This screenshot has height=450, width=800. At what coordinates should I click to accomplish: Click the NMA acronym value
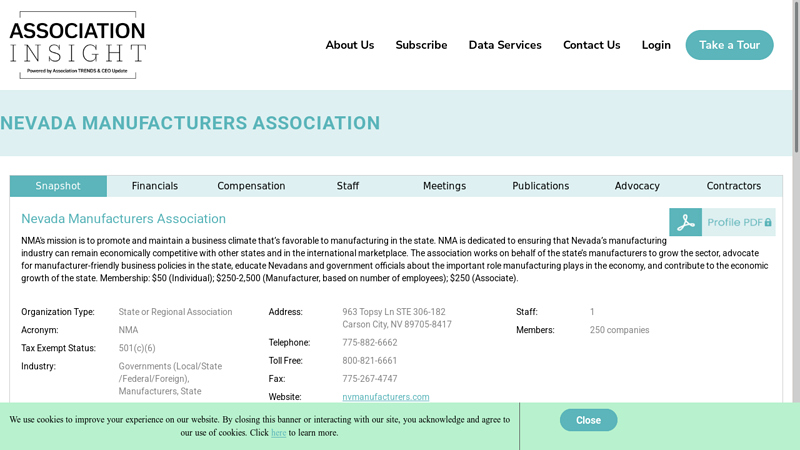tap(128, 330)
